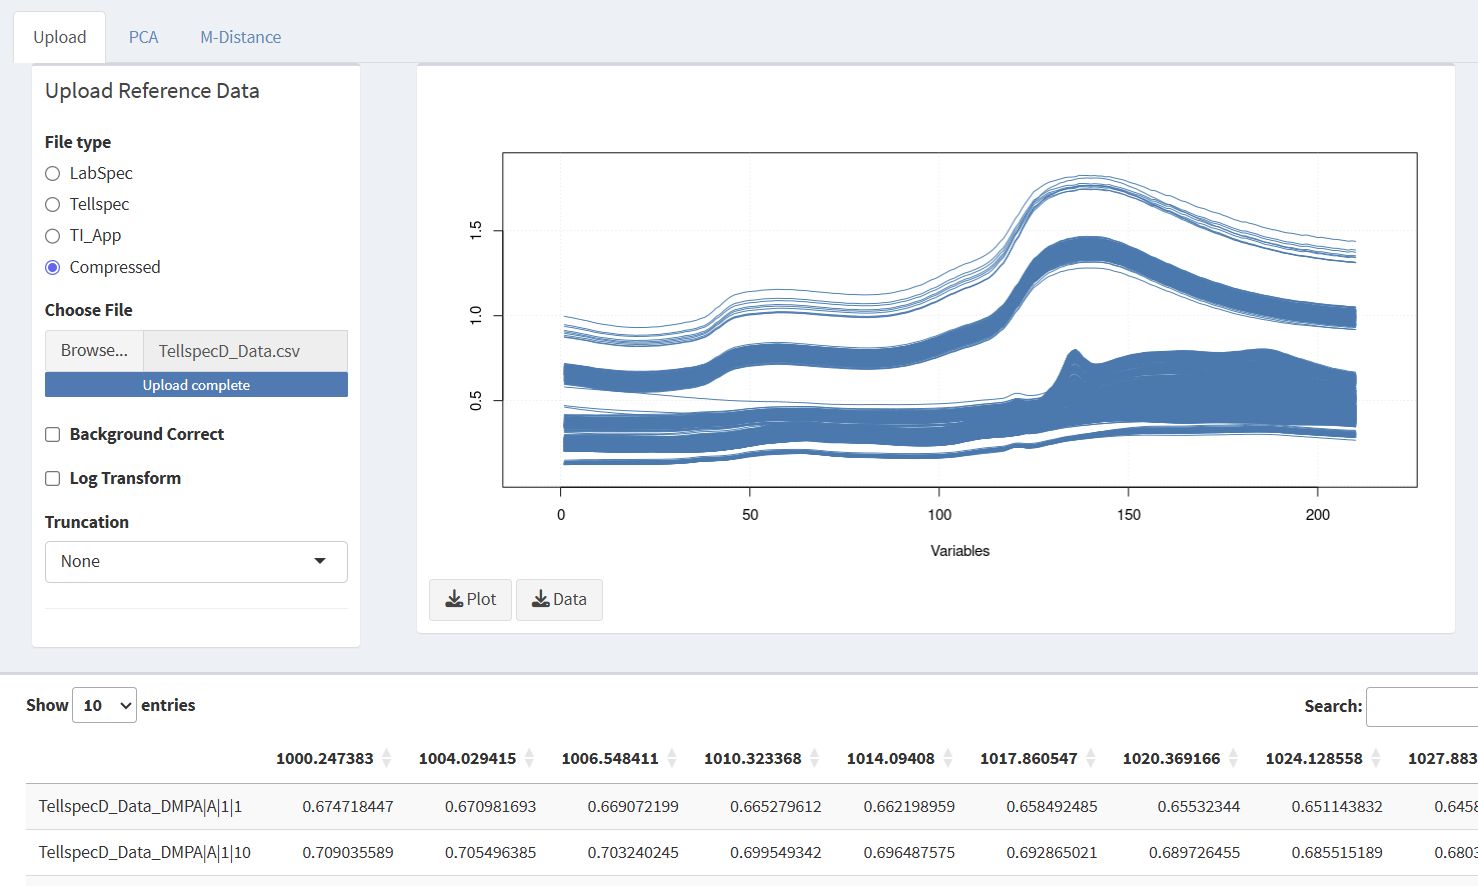
Task: Click the download icon on the Plot button
Action: point(455,598)
